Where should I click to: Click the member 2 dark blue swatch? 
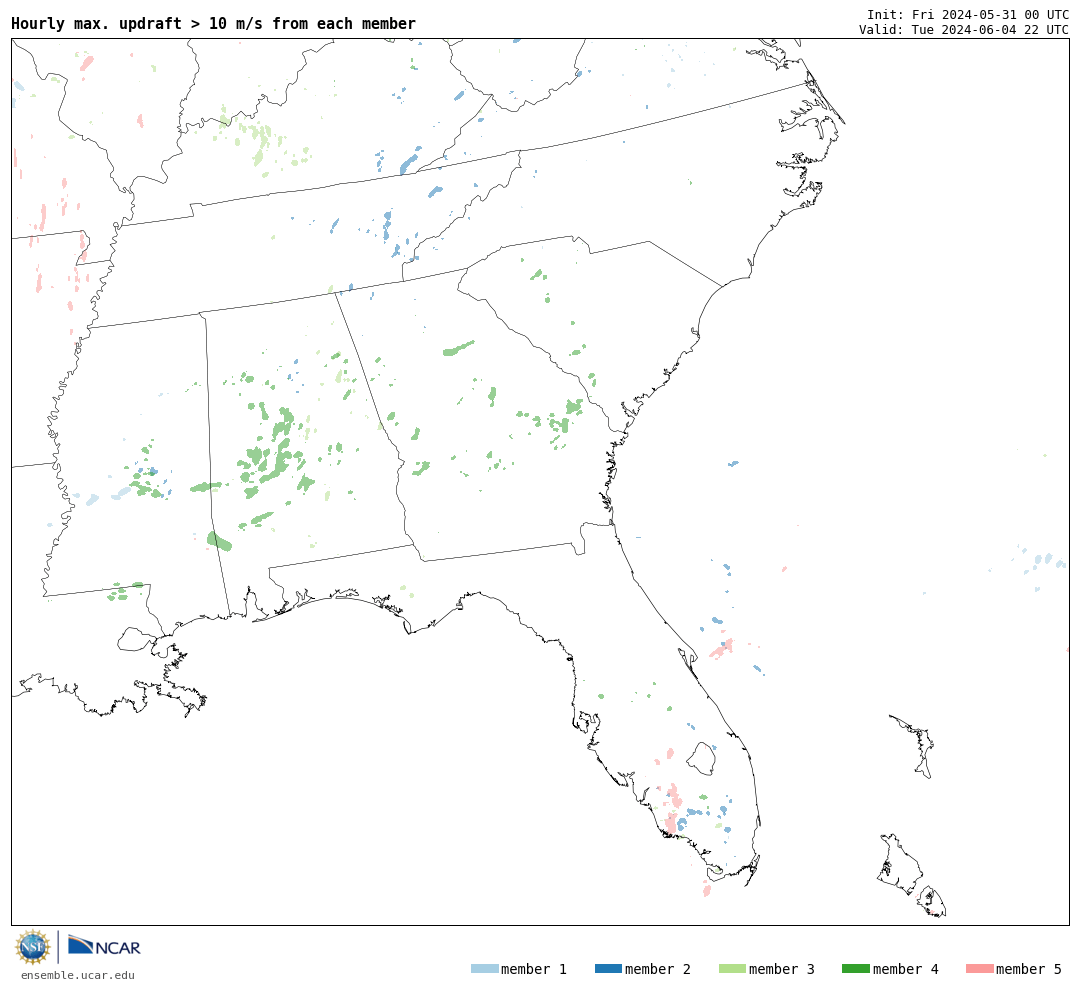(x=608, y=969)
